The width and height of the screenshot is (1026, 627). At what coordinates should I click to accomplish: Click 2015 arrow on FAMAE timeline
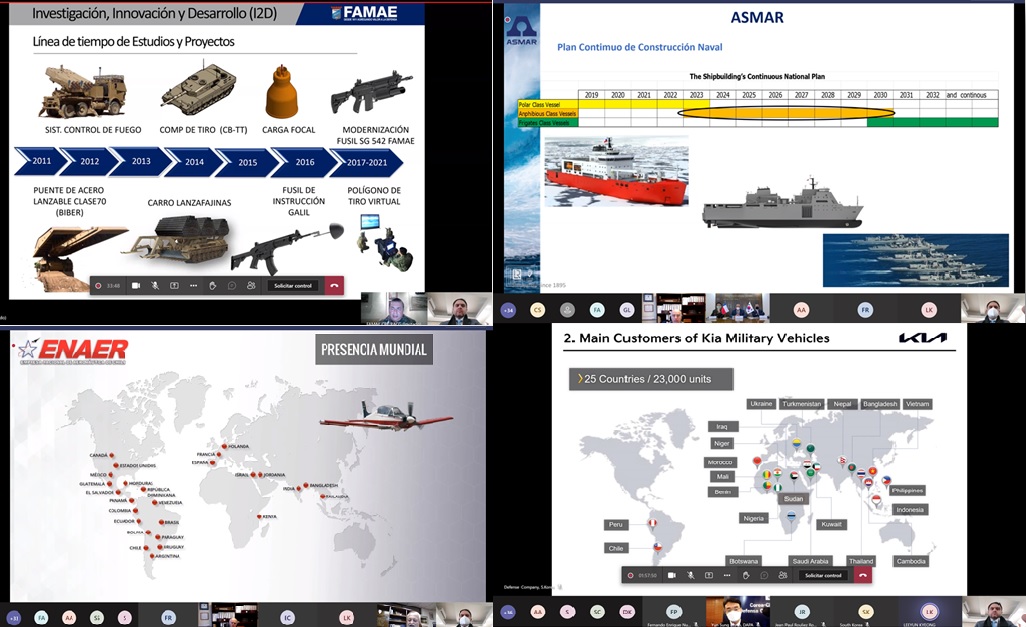click(247, 162)
